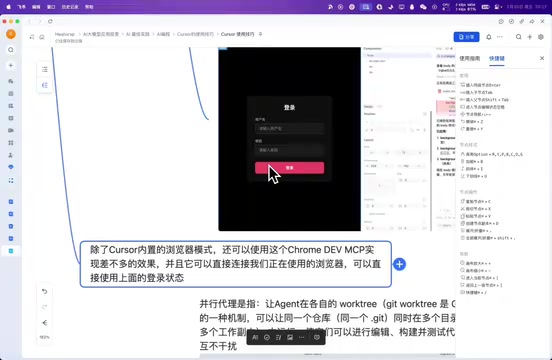Click the blue 分享 button
The height and width of the screenshot is (360, 552).
pos(466,37)
